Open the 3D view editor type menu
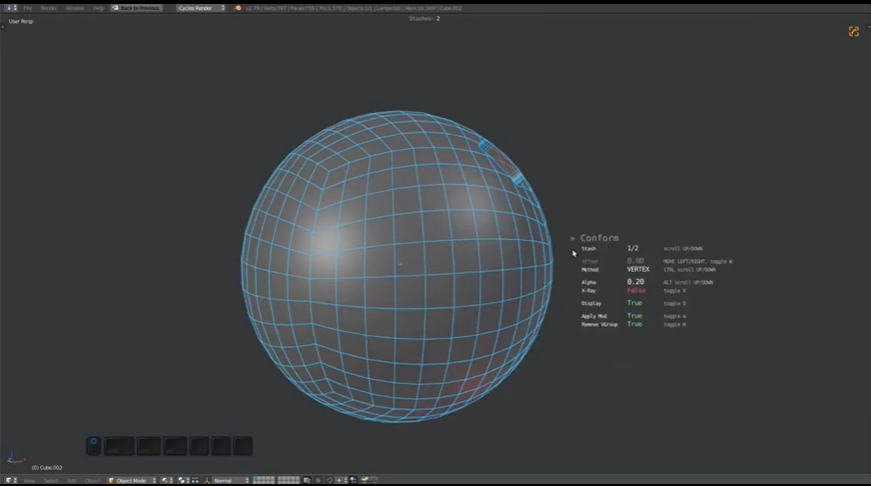871x486 pixels. pyautogui.click(x=10, y=480)
